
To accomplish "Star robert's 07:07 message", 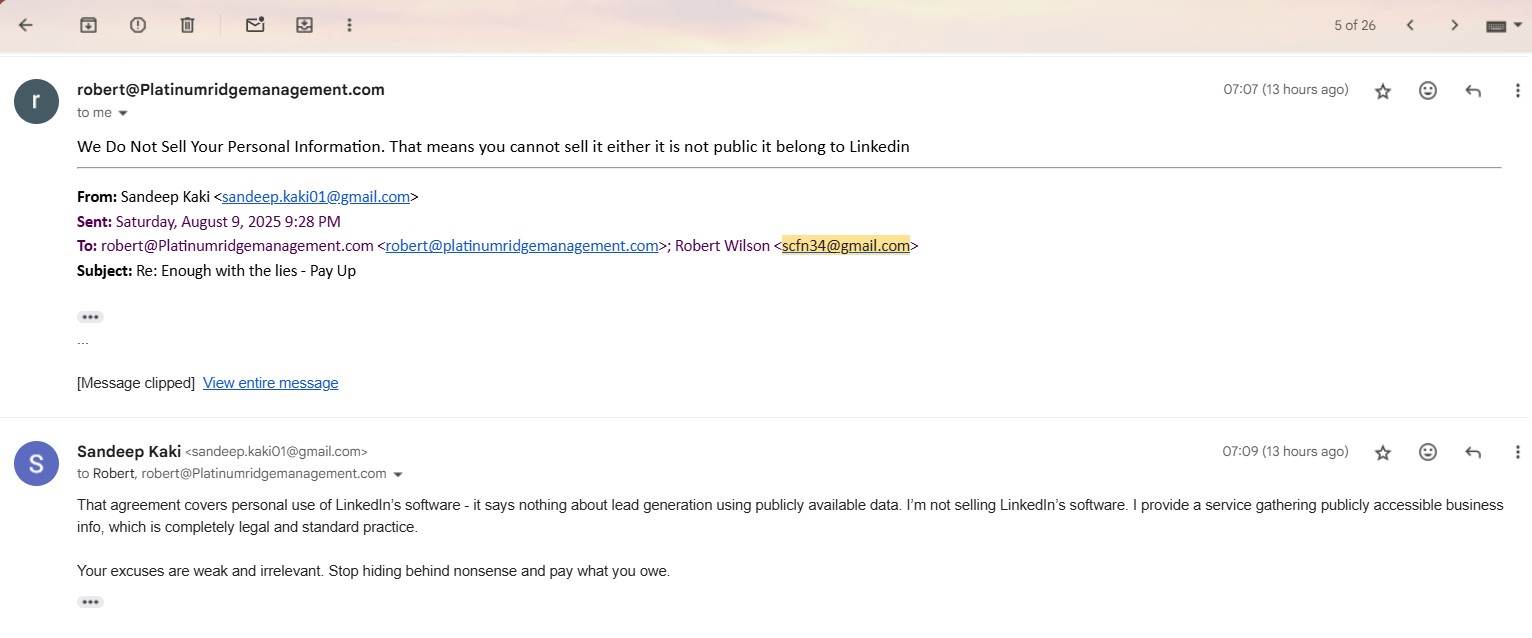I will pyautogui.click(x=1383, y=91).
